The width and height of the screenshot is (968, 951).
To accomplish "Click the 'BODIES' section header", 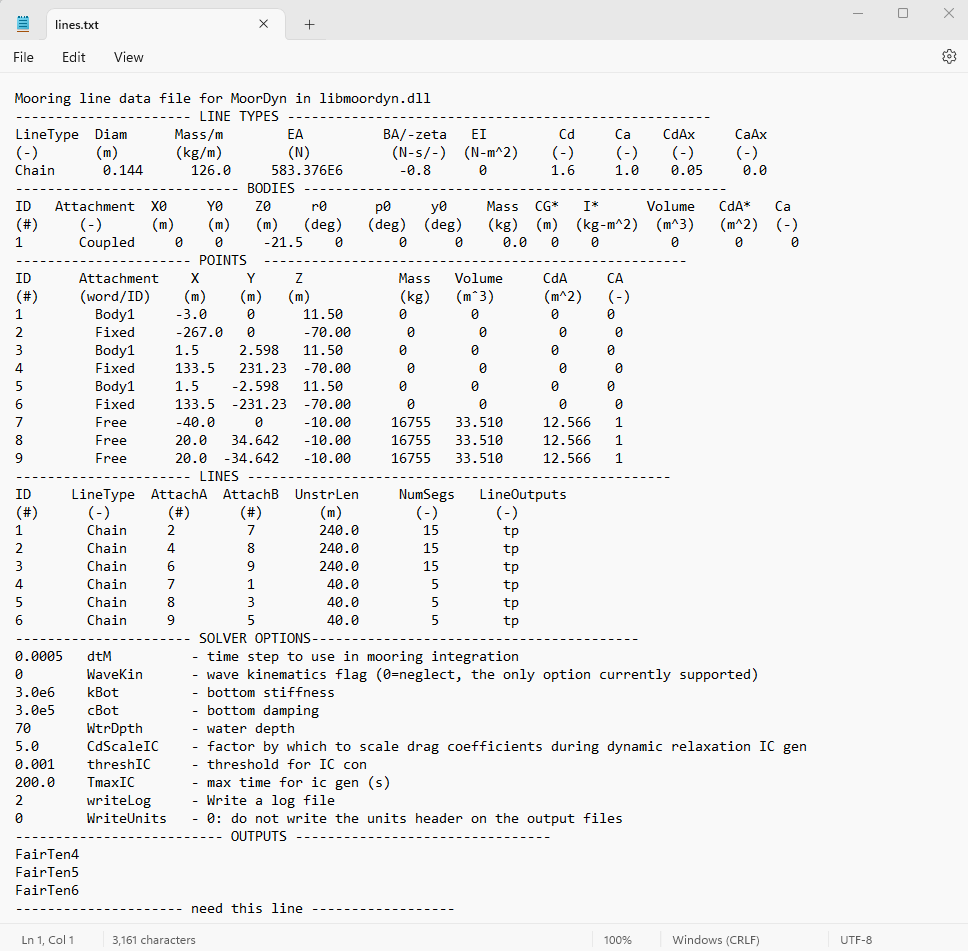I will [270, 188].
